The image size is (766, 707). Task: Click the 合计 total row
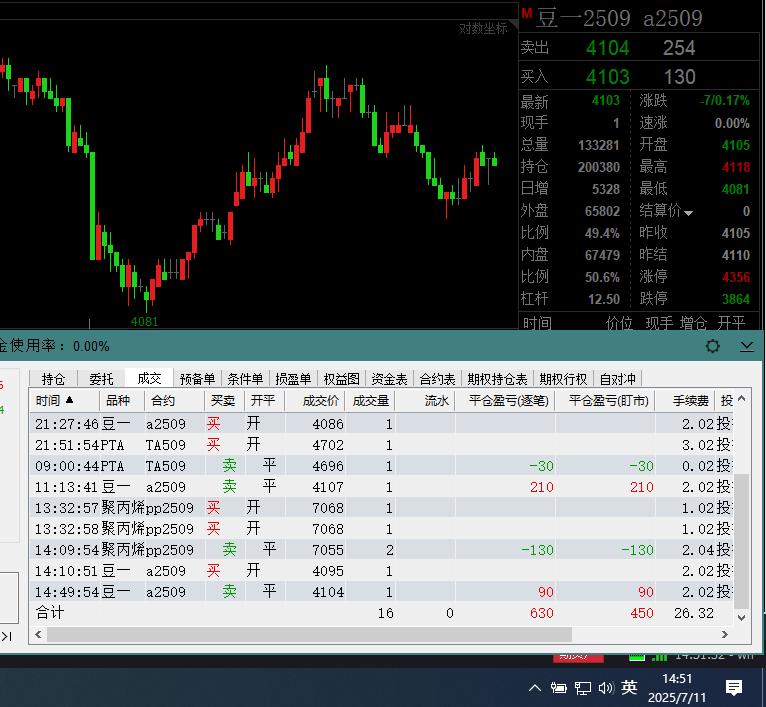click(x=381, y=613)
